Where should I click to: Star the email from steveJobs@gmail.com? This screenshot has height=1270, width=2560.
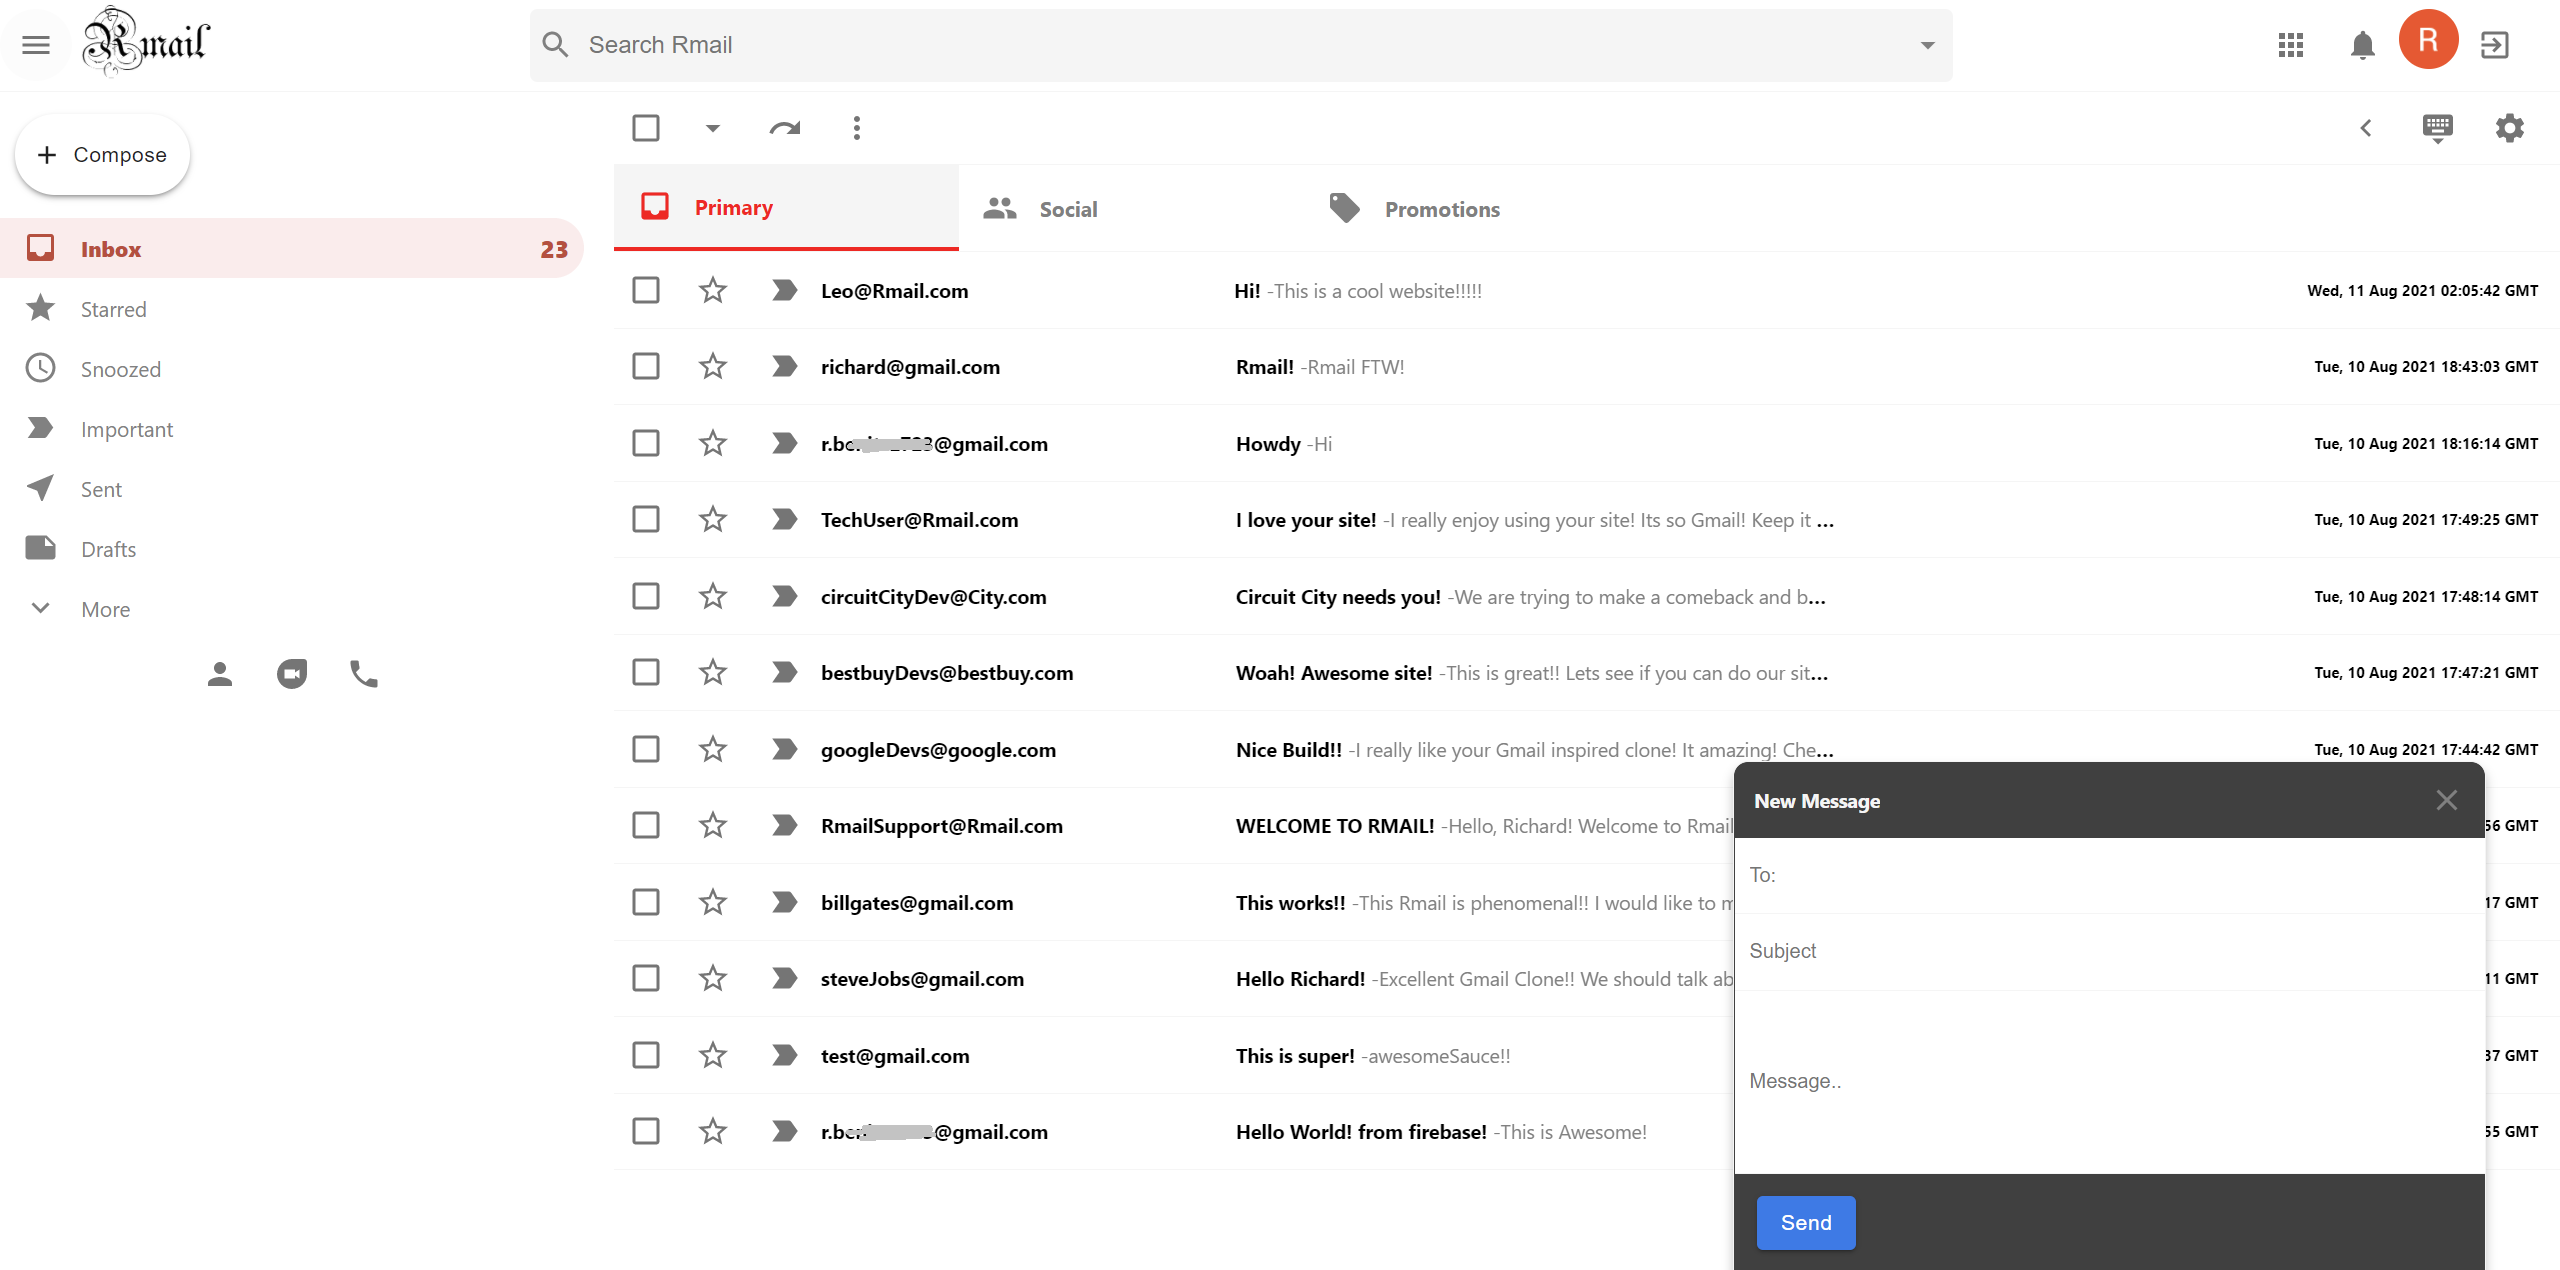click(712, 978)
